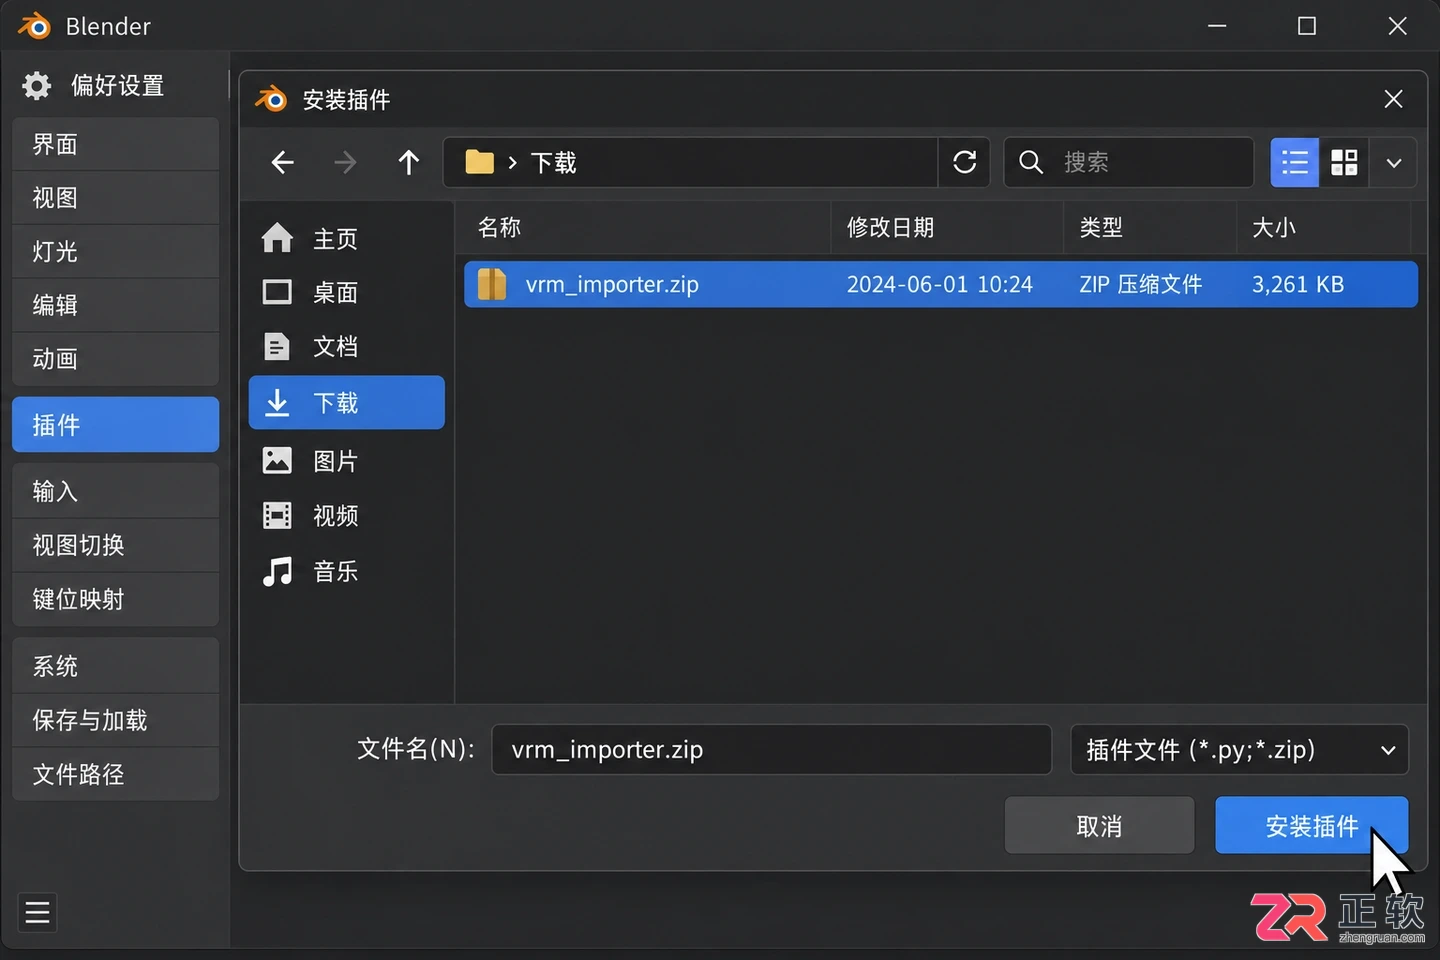Switch to list view display
Screen dimensions: 1440x960
(1295, 162)
